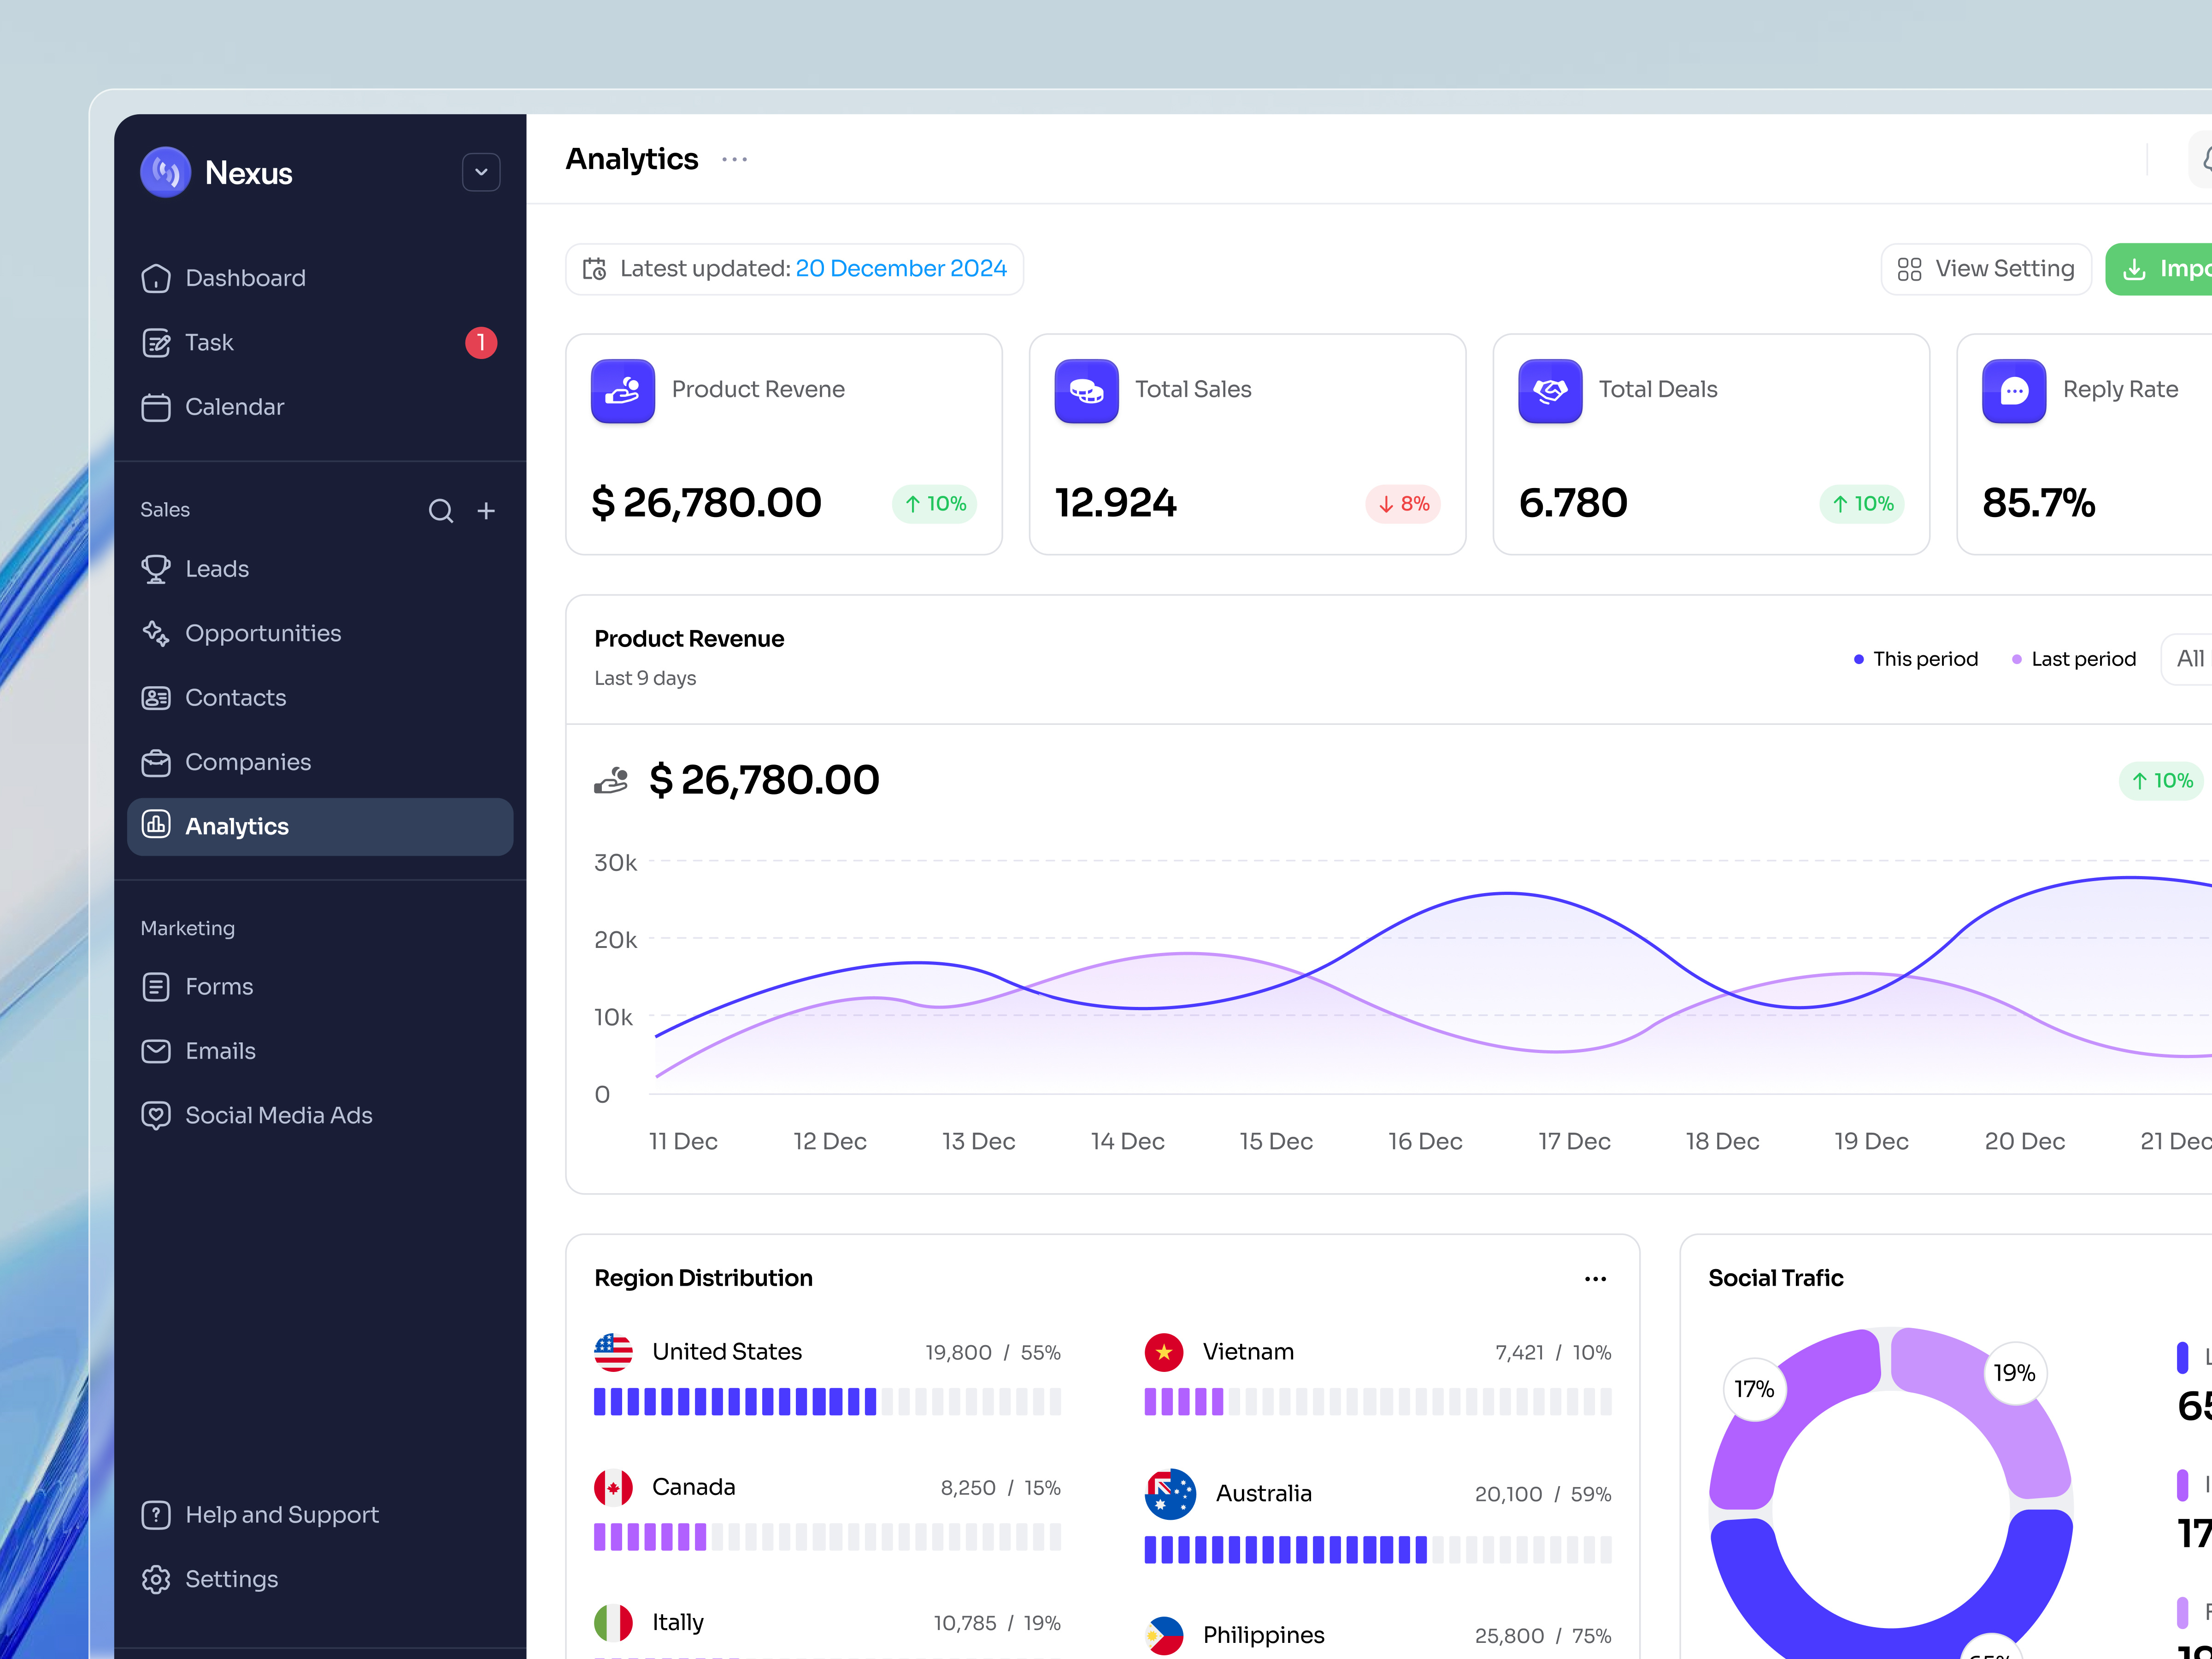The image size is (2212, 1659).
Task: Select Social Media Ads in Marketing
Action: [x=279, y=1115]
